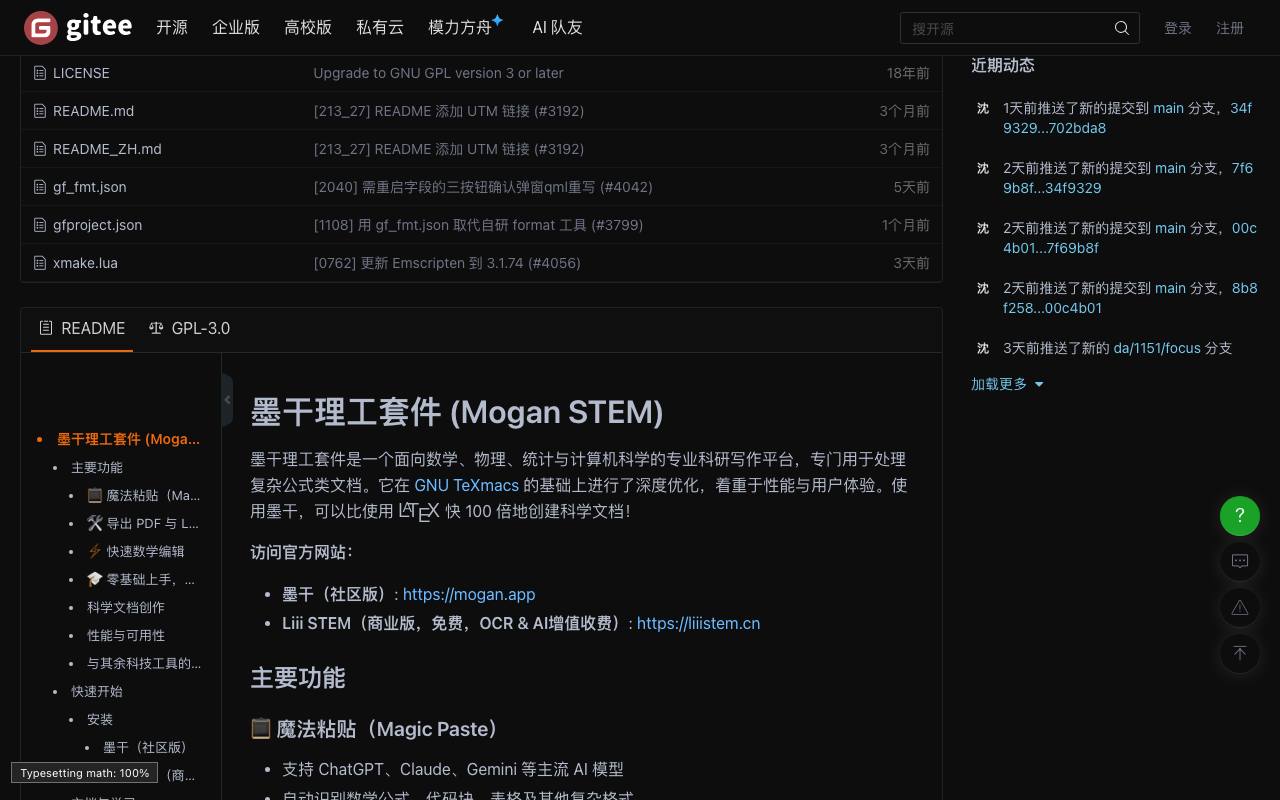
Task: Open the 企业版 navigation menu
Action: coord(236,28)
